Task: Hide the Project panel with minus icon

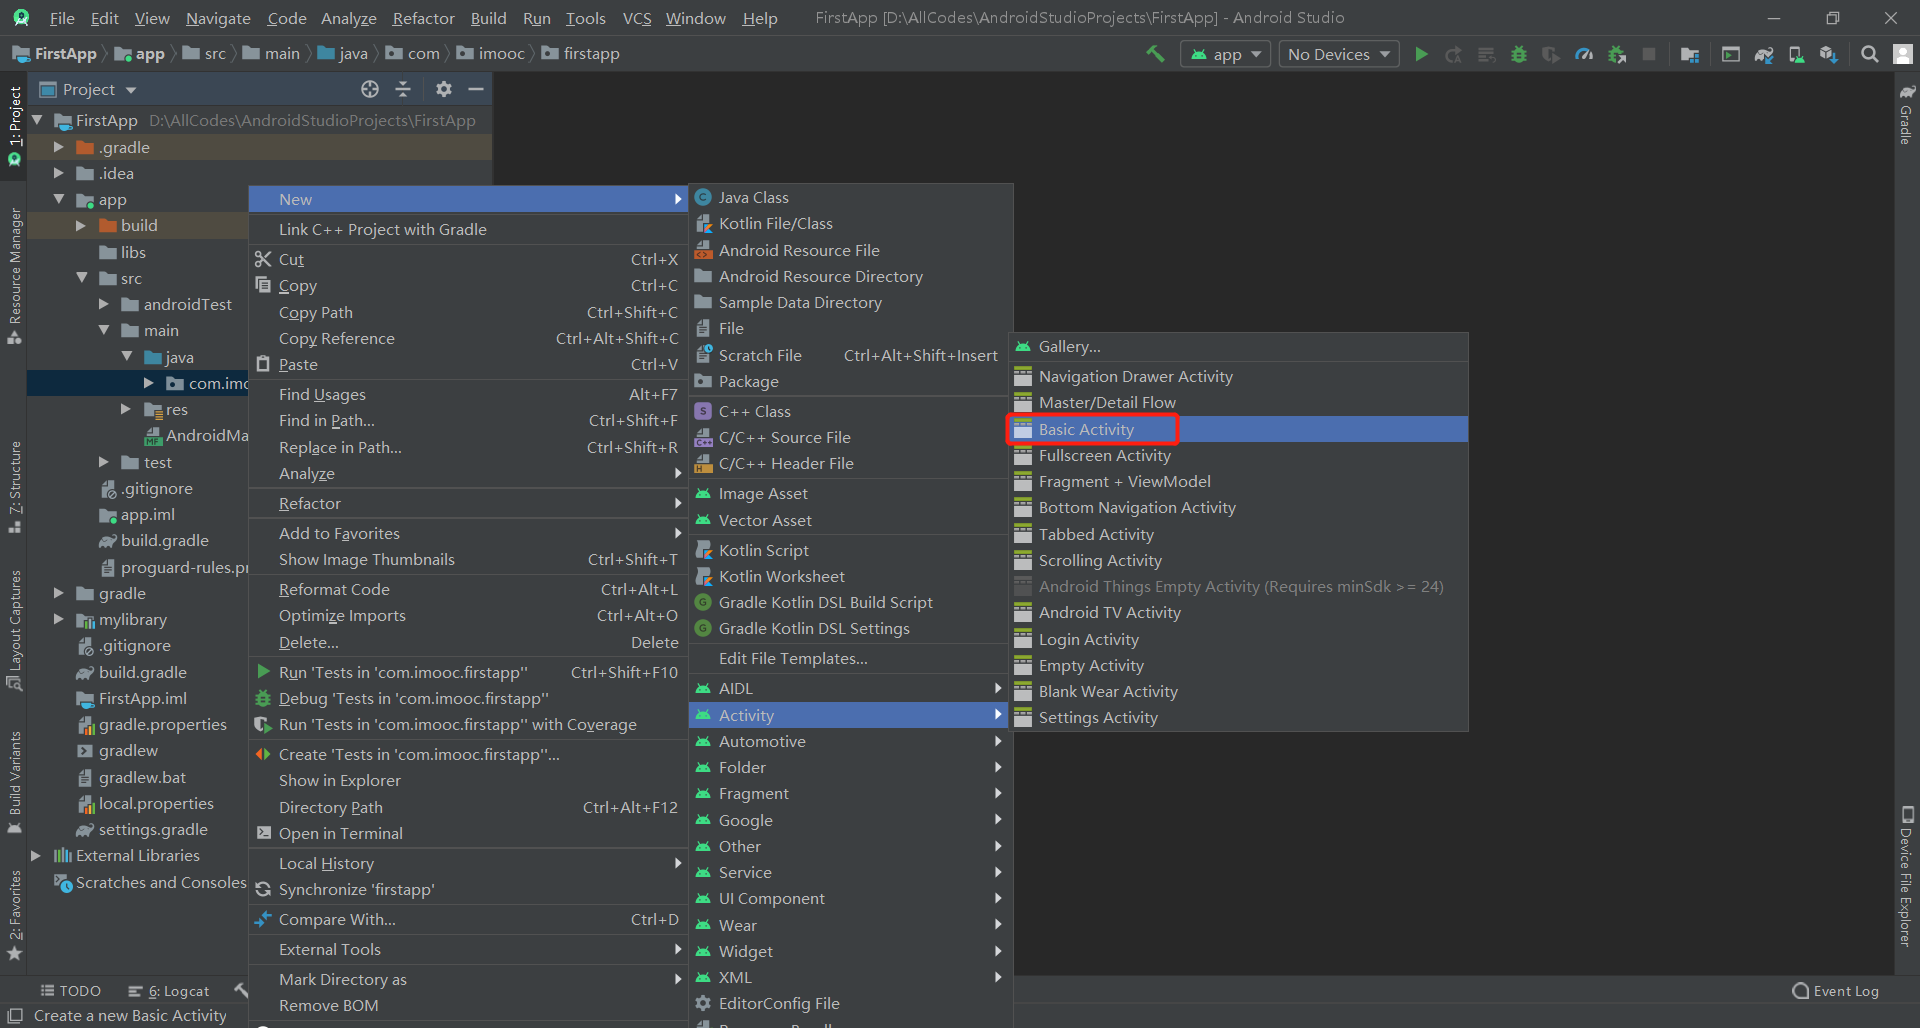Action: coord(476,89)
